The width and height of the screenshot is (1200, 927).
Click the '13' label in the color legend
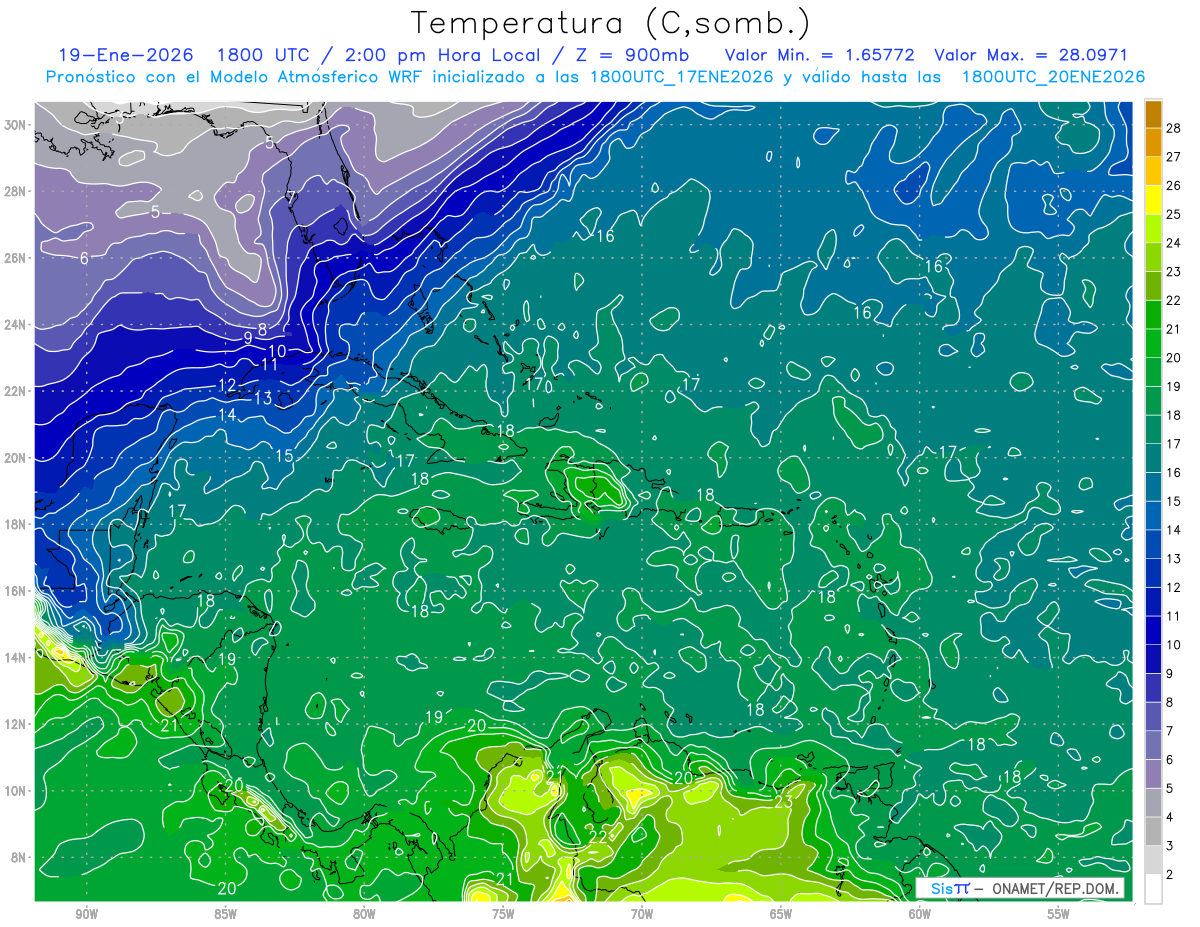1175,559
